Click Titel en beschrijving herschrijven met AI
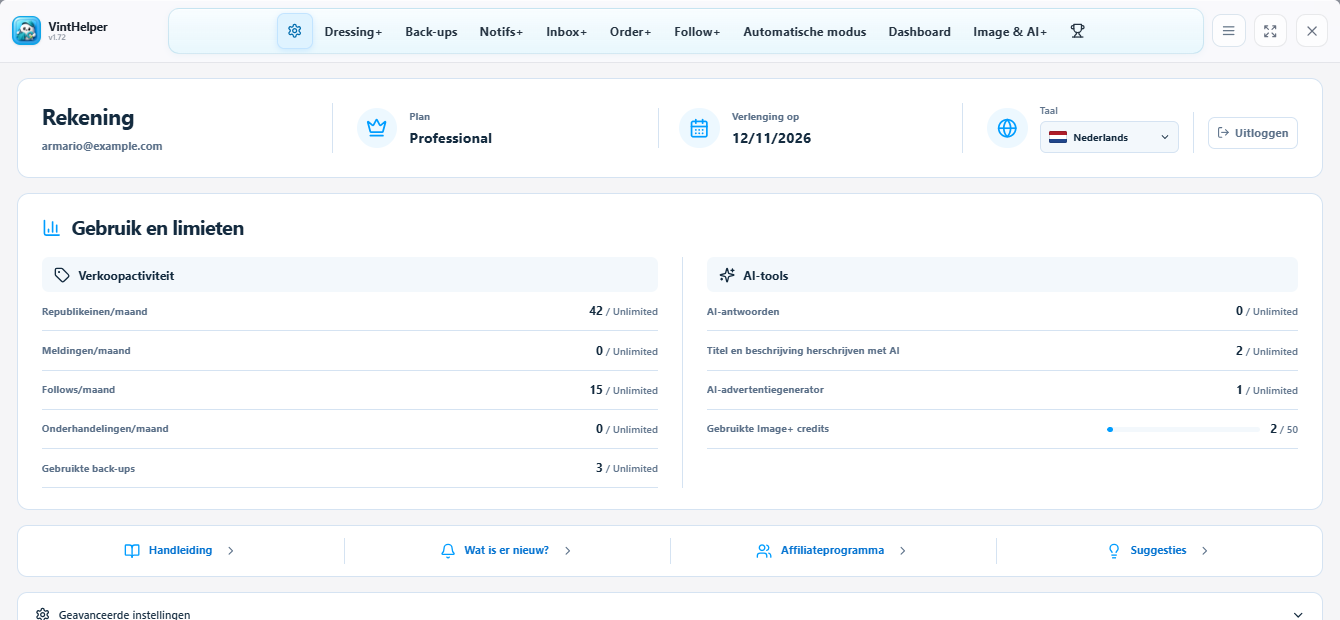The image size is (1340, 620). tap(803, 351)
